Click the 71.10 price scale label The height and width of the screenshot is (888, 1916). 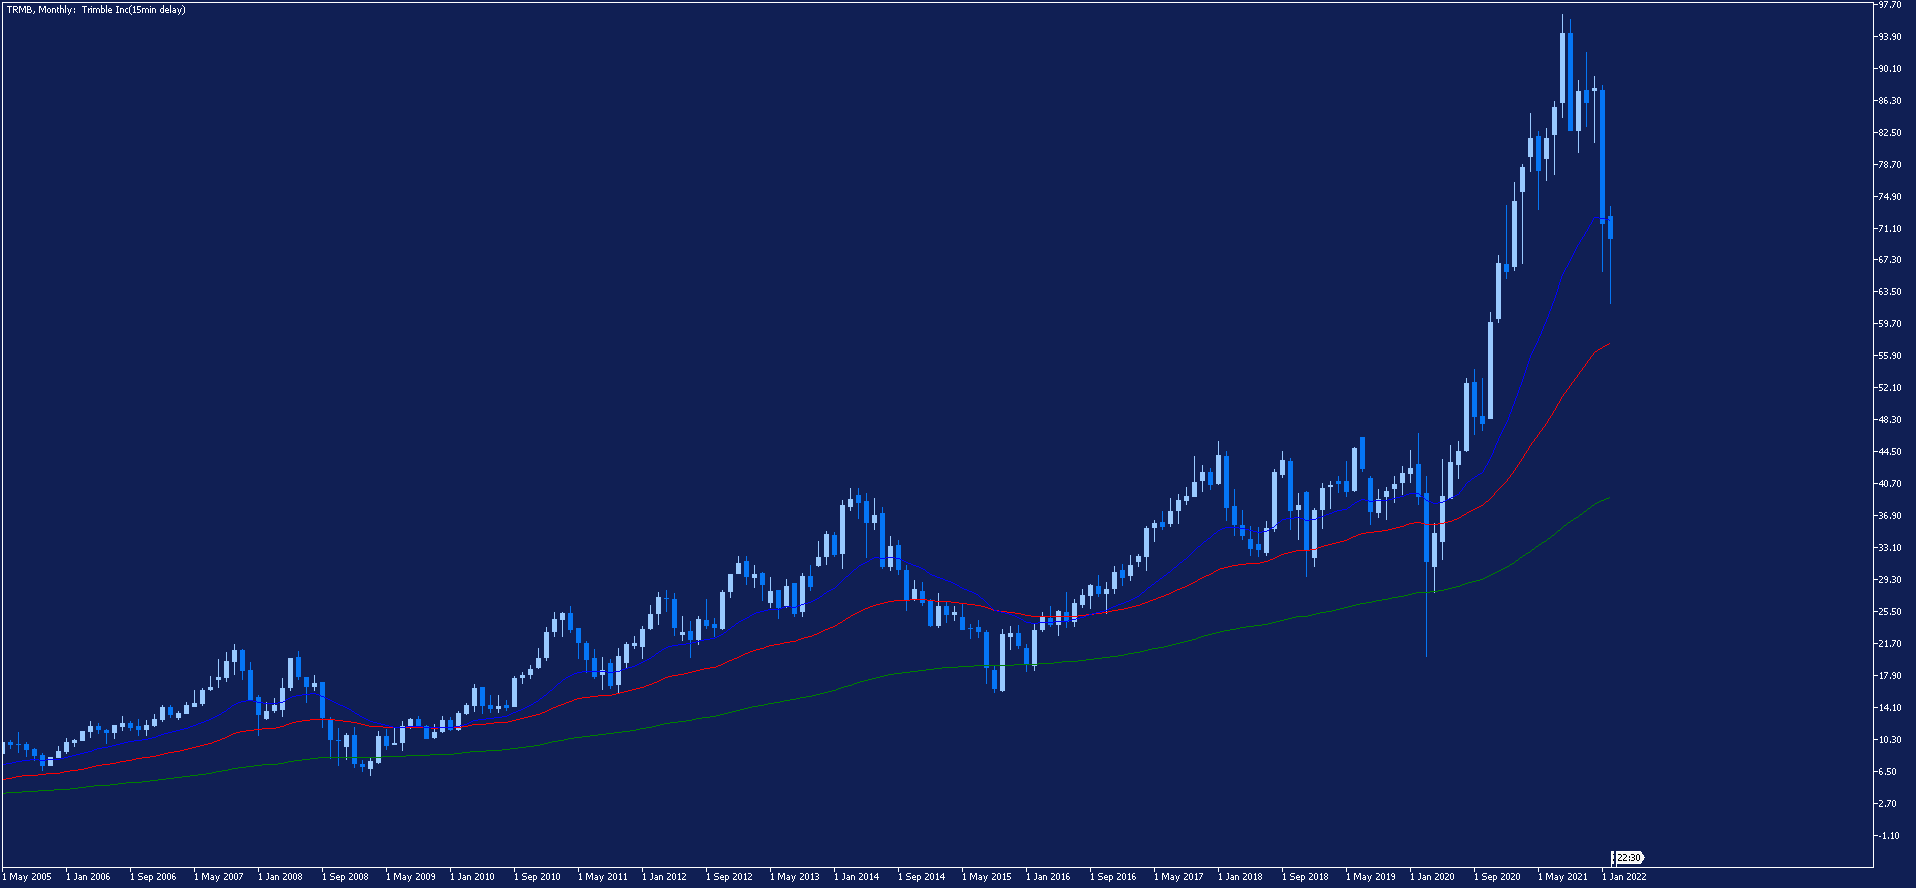coord(1890,229)
